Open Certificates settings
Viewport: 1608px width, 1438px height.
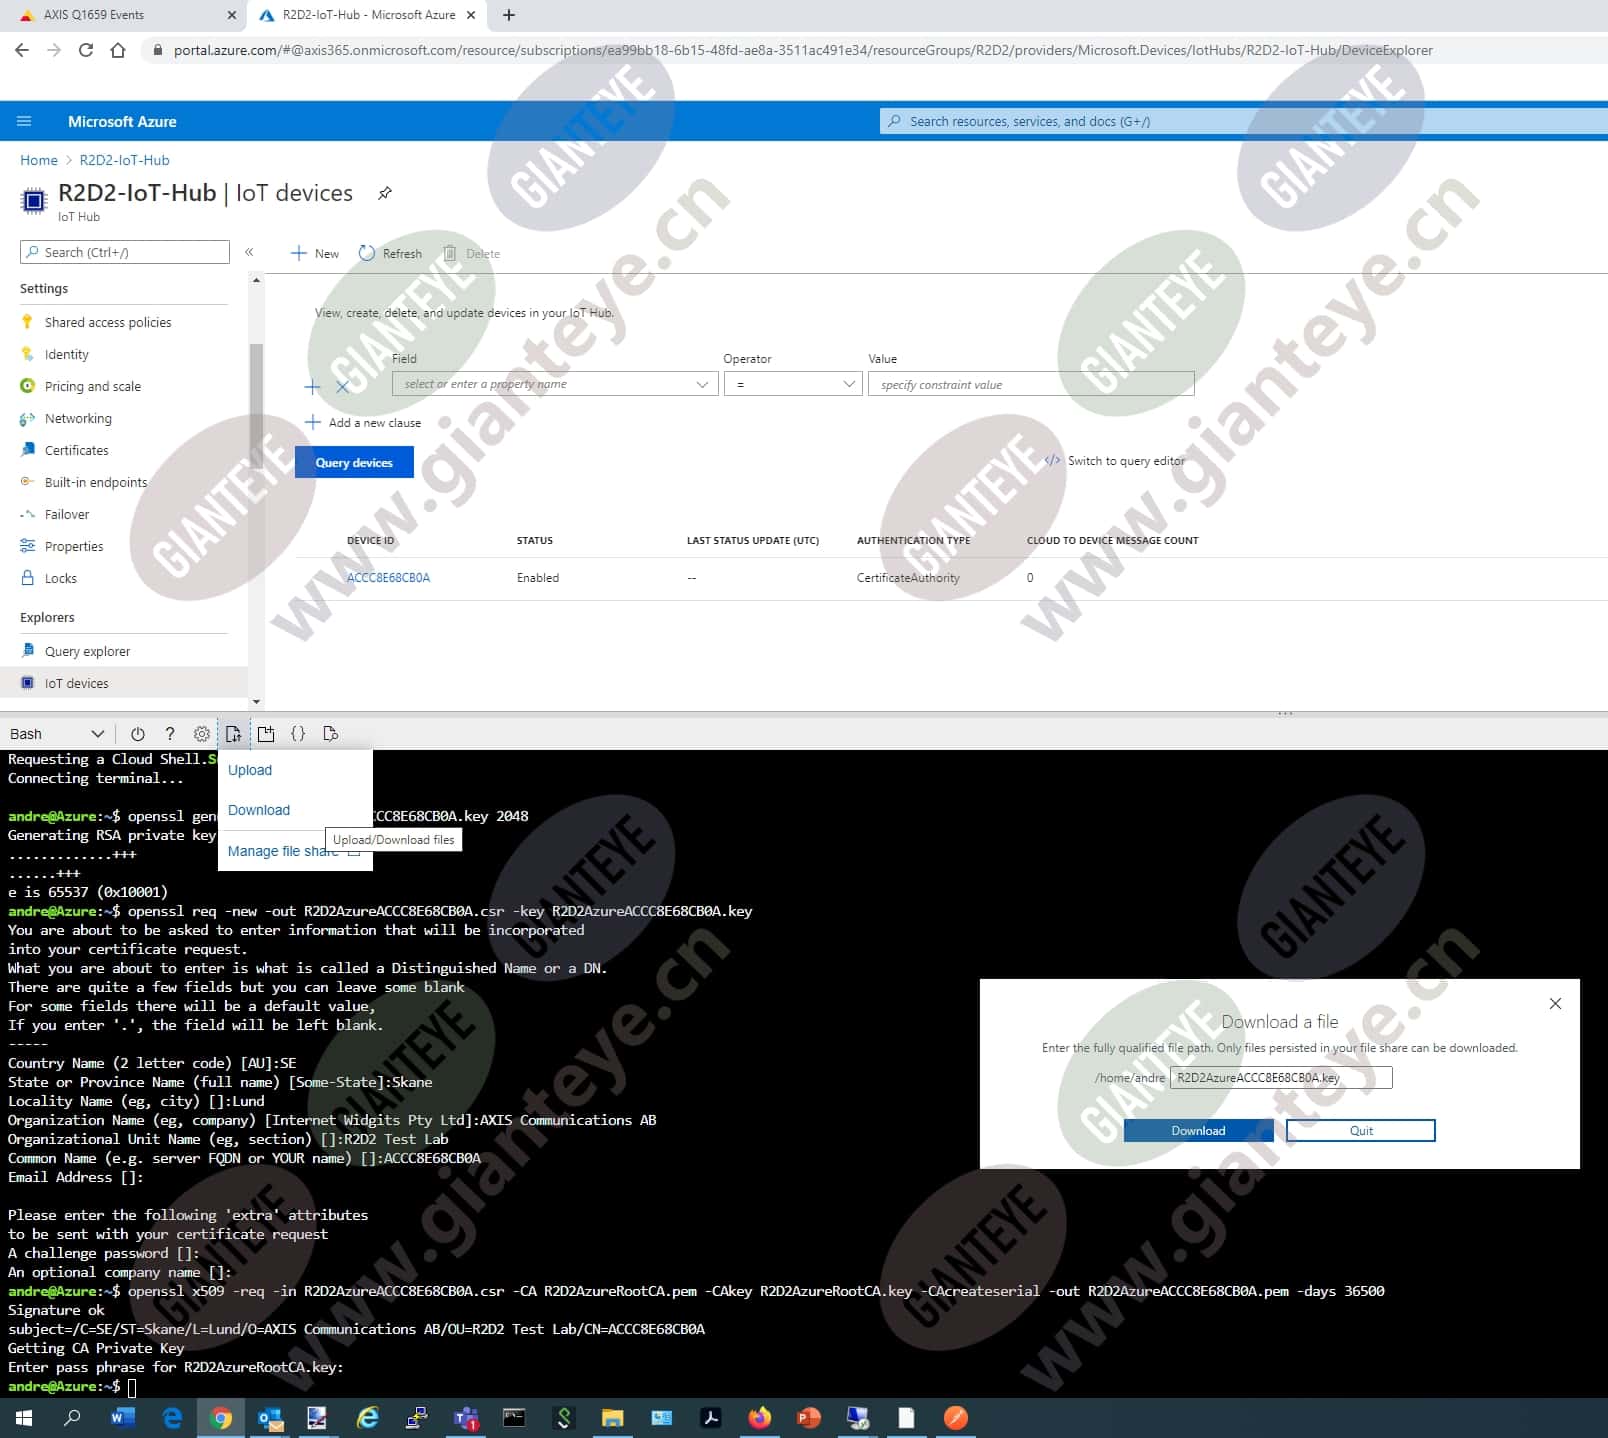point(77,450)
